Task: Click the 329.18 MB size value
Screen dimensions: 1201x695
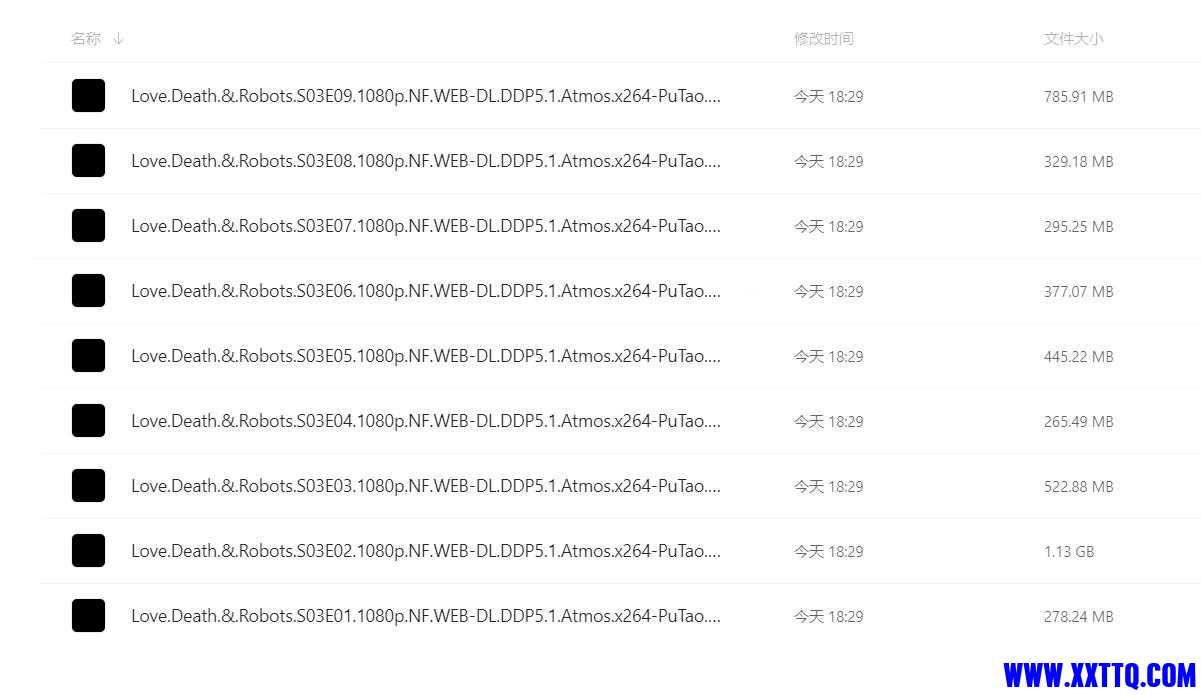Action: tap(1078, 162)
